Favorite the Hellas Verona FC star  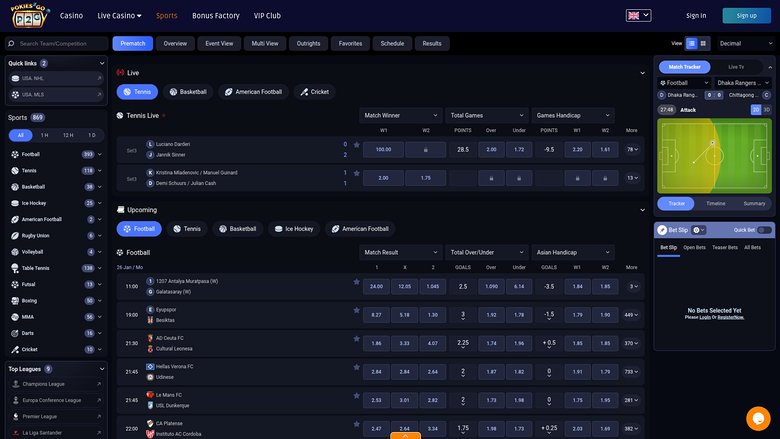click(x=357, y=367)
